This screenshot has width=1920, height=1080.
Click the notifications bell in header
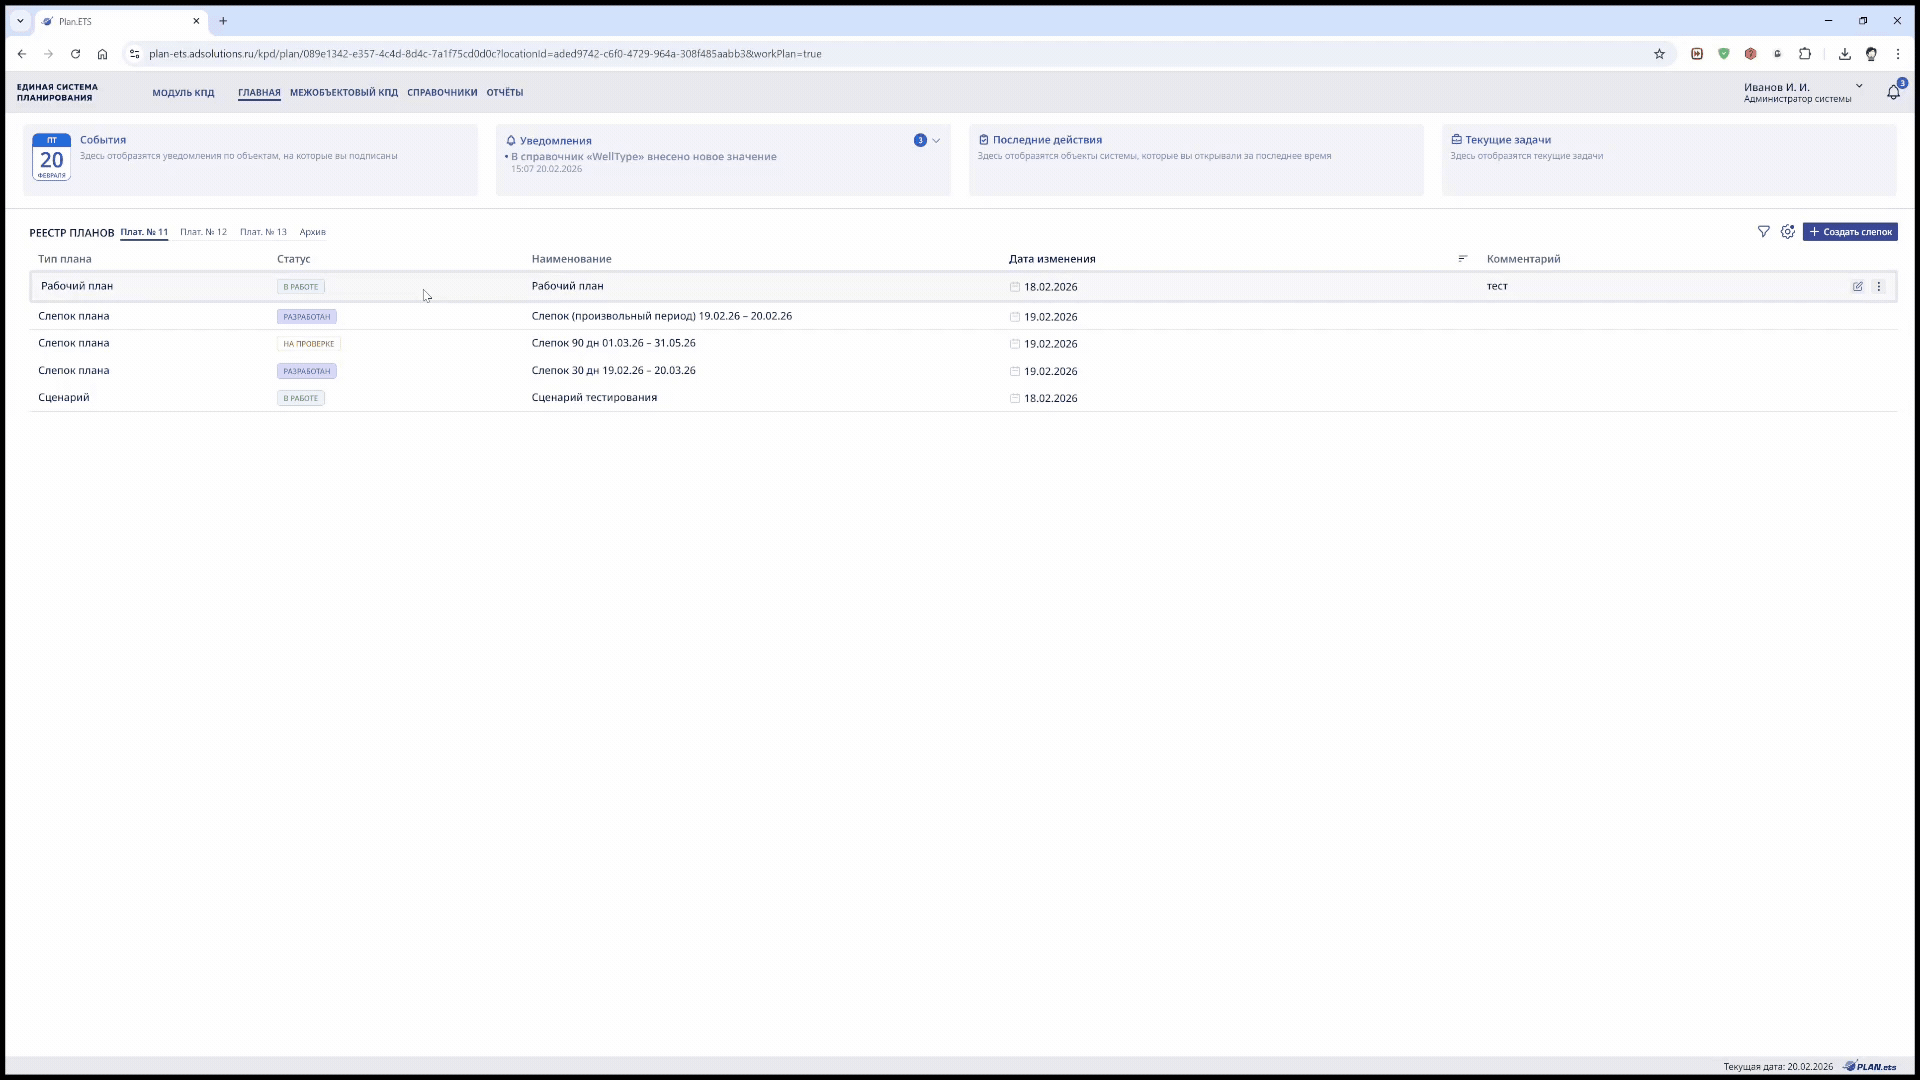point(1893,92)
